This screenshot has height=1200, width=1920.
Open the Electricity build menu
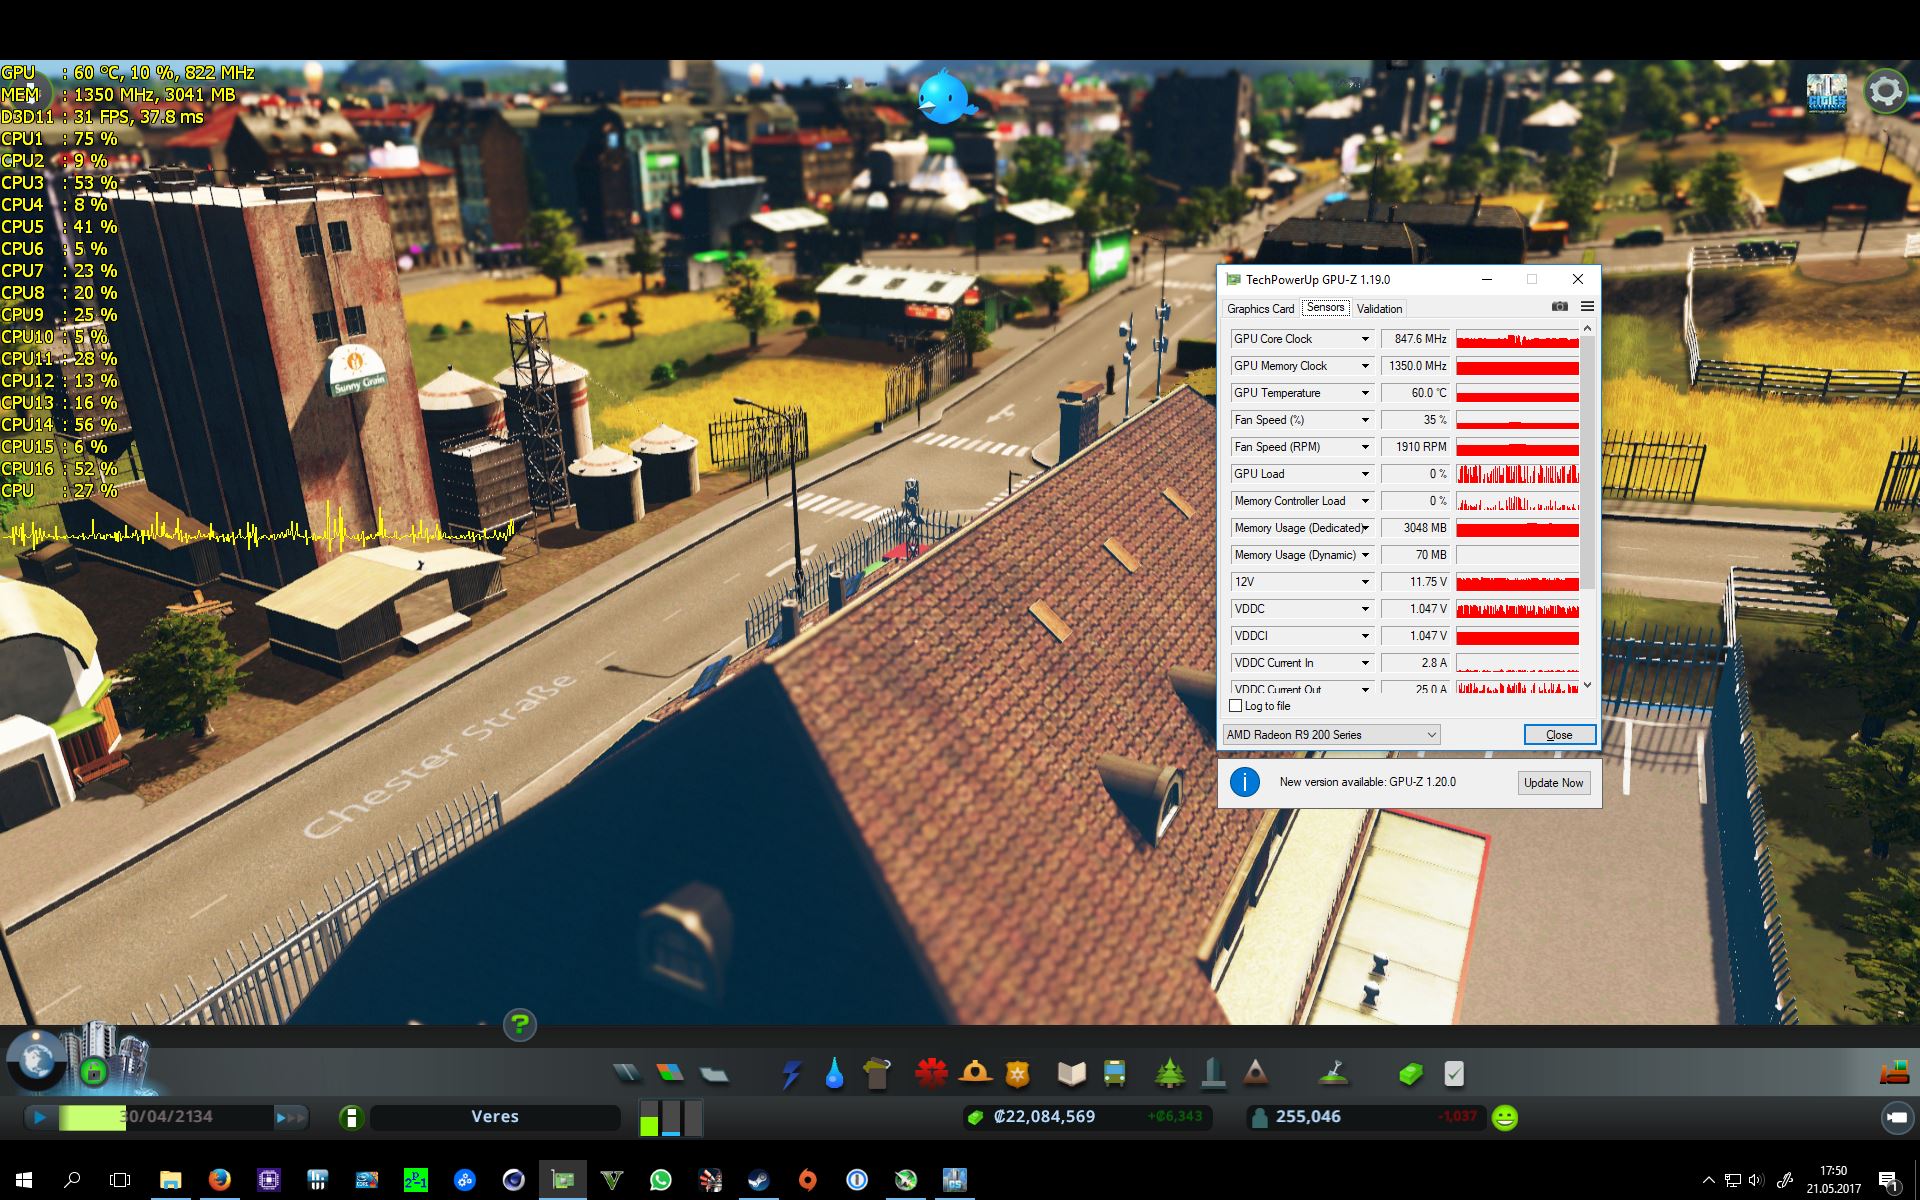pyautogui.click(x=791, y=1075)
